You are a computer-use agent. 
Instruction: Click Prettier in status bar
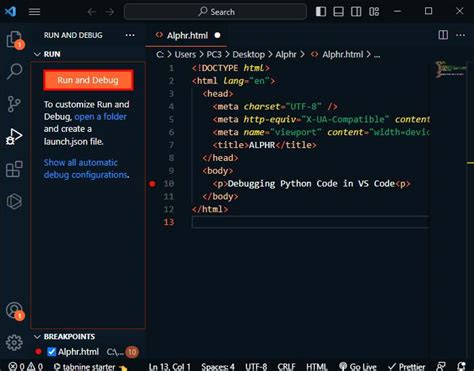(x=407, y=367)
